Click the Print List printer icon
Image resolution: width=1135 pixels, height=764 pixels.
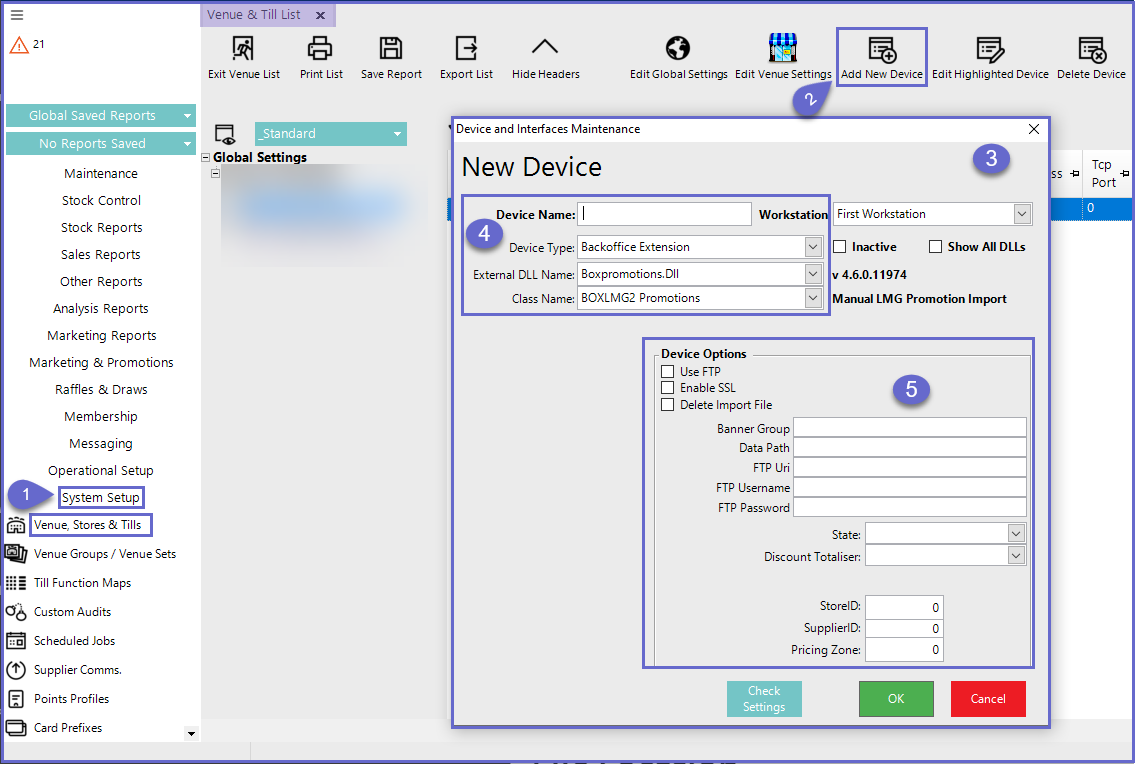320,48
